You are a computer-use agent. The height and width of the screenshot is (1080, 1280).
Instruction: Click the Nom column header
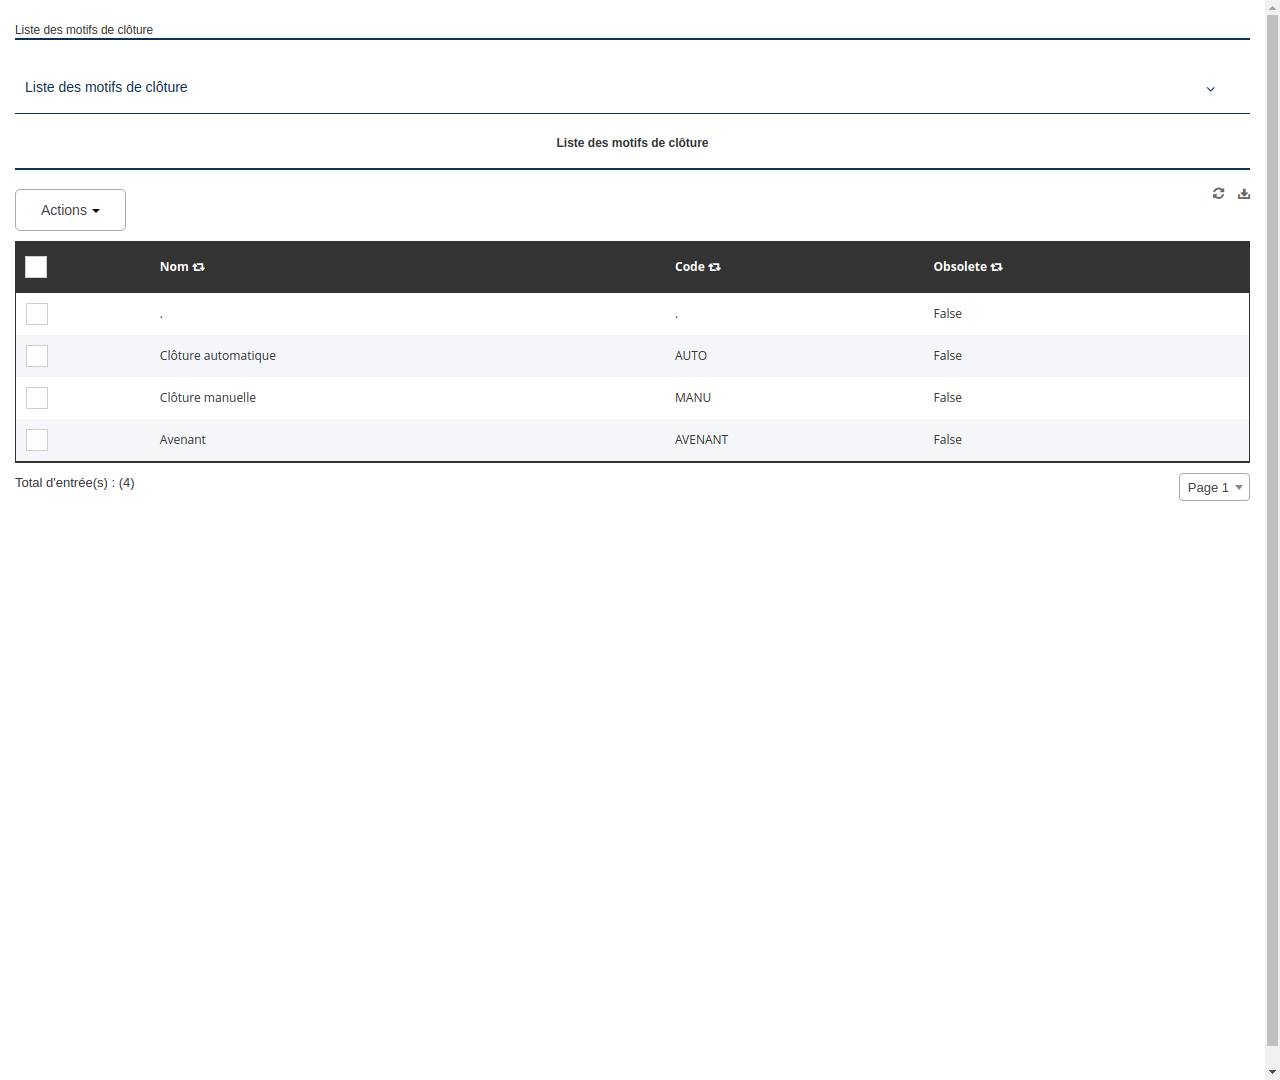174,266
